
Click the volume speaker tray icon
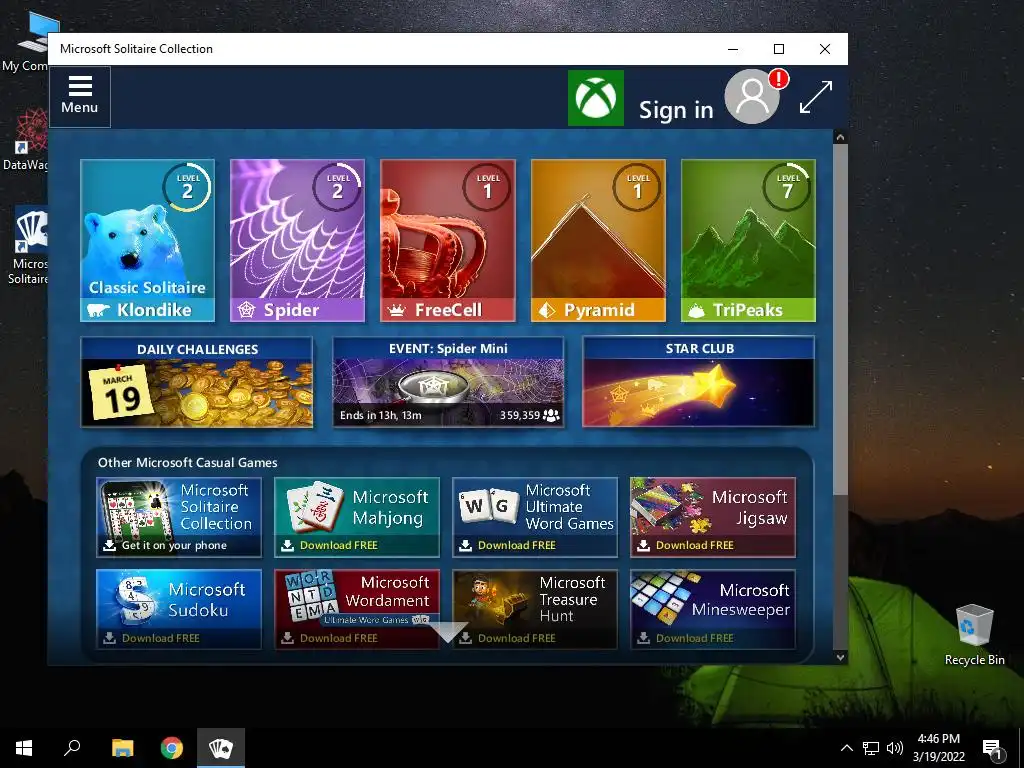click(895, 748)
